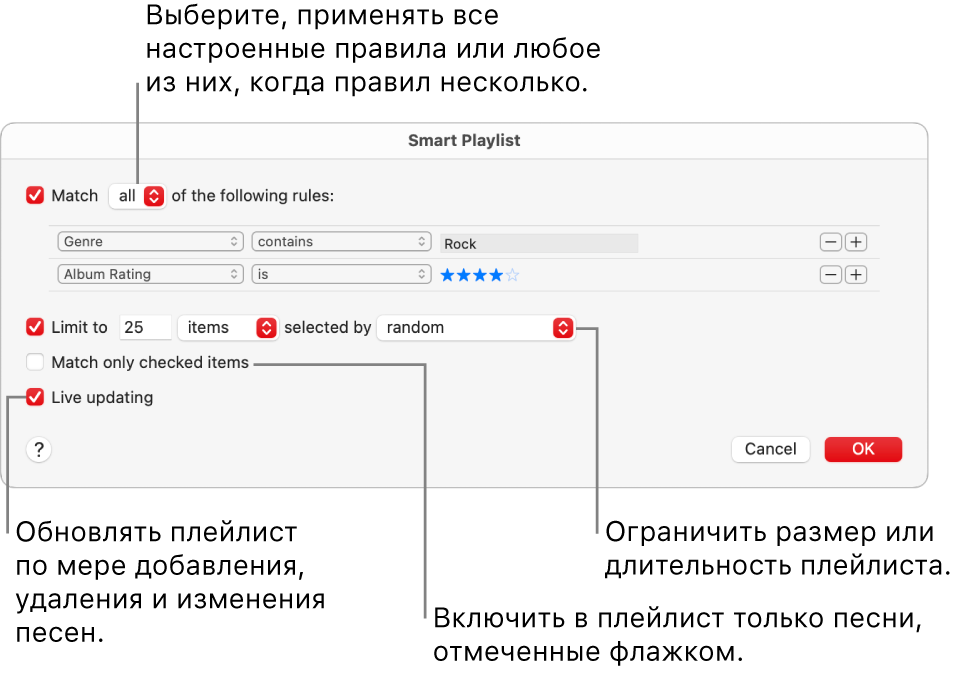Viewport: 971px width, 673px height.
Task: Open the Genre field dropdown
Action: [x=149, y=241]
